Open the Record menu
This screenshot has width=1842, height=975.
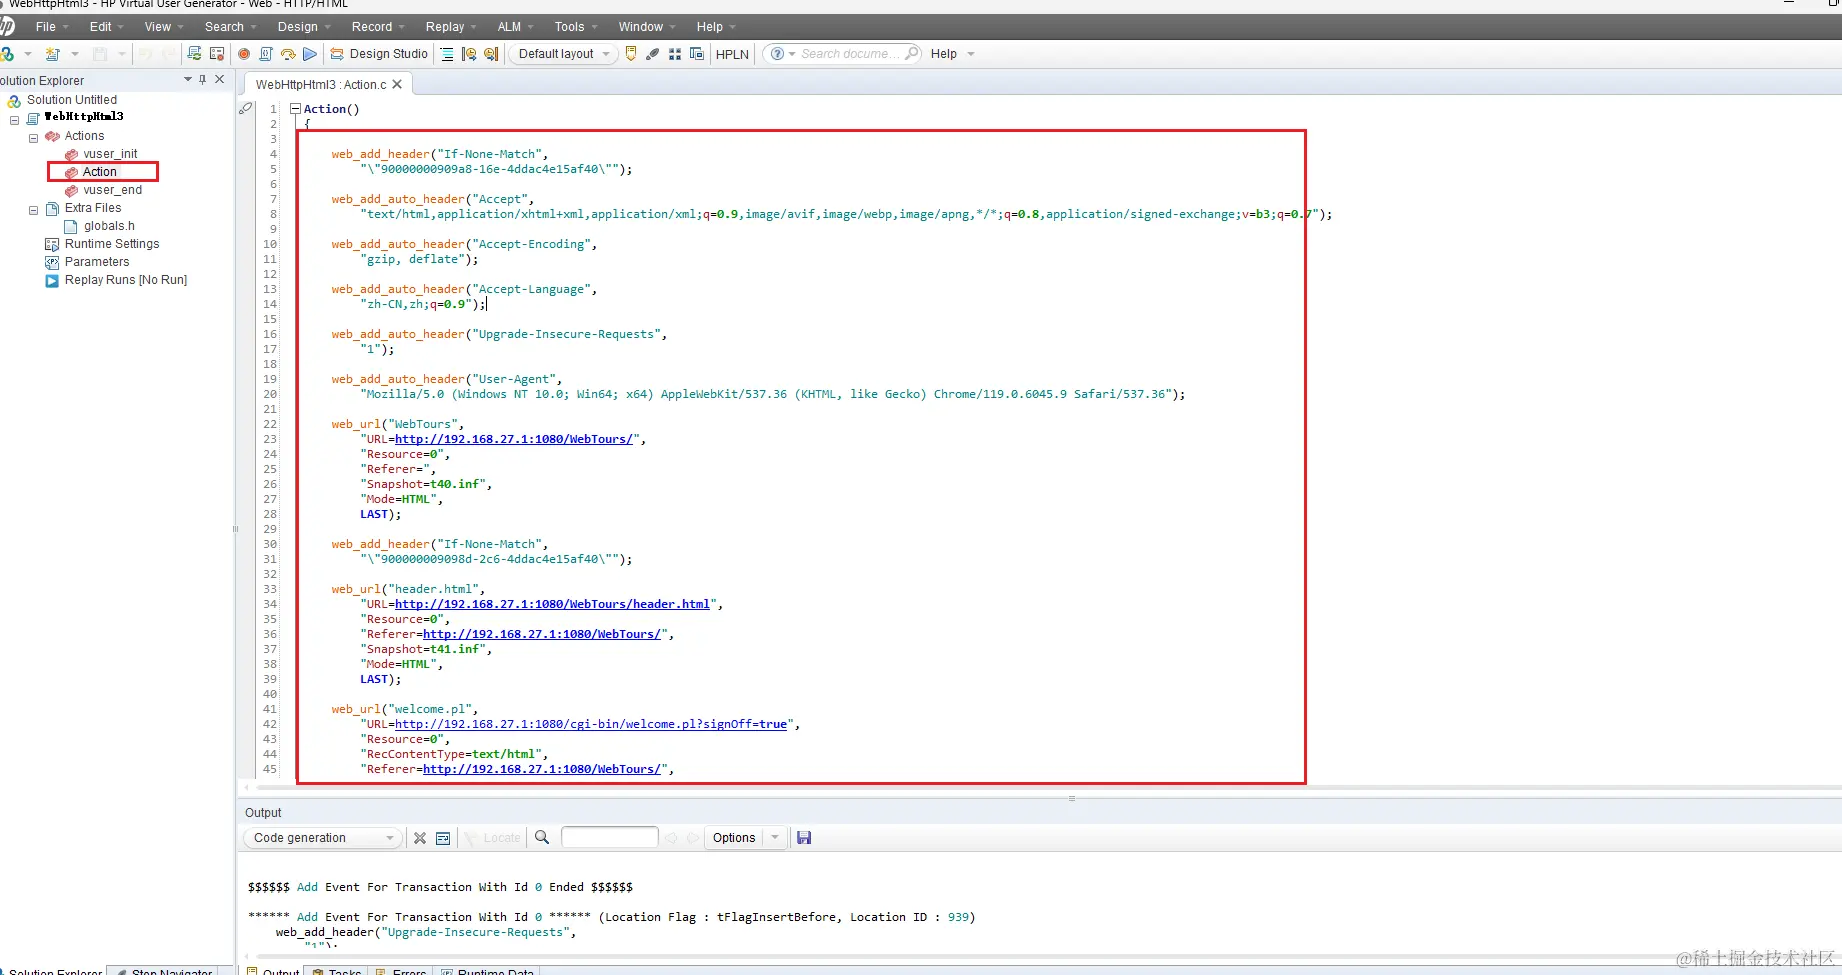(x=372, y=27)
